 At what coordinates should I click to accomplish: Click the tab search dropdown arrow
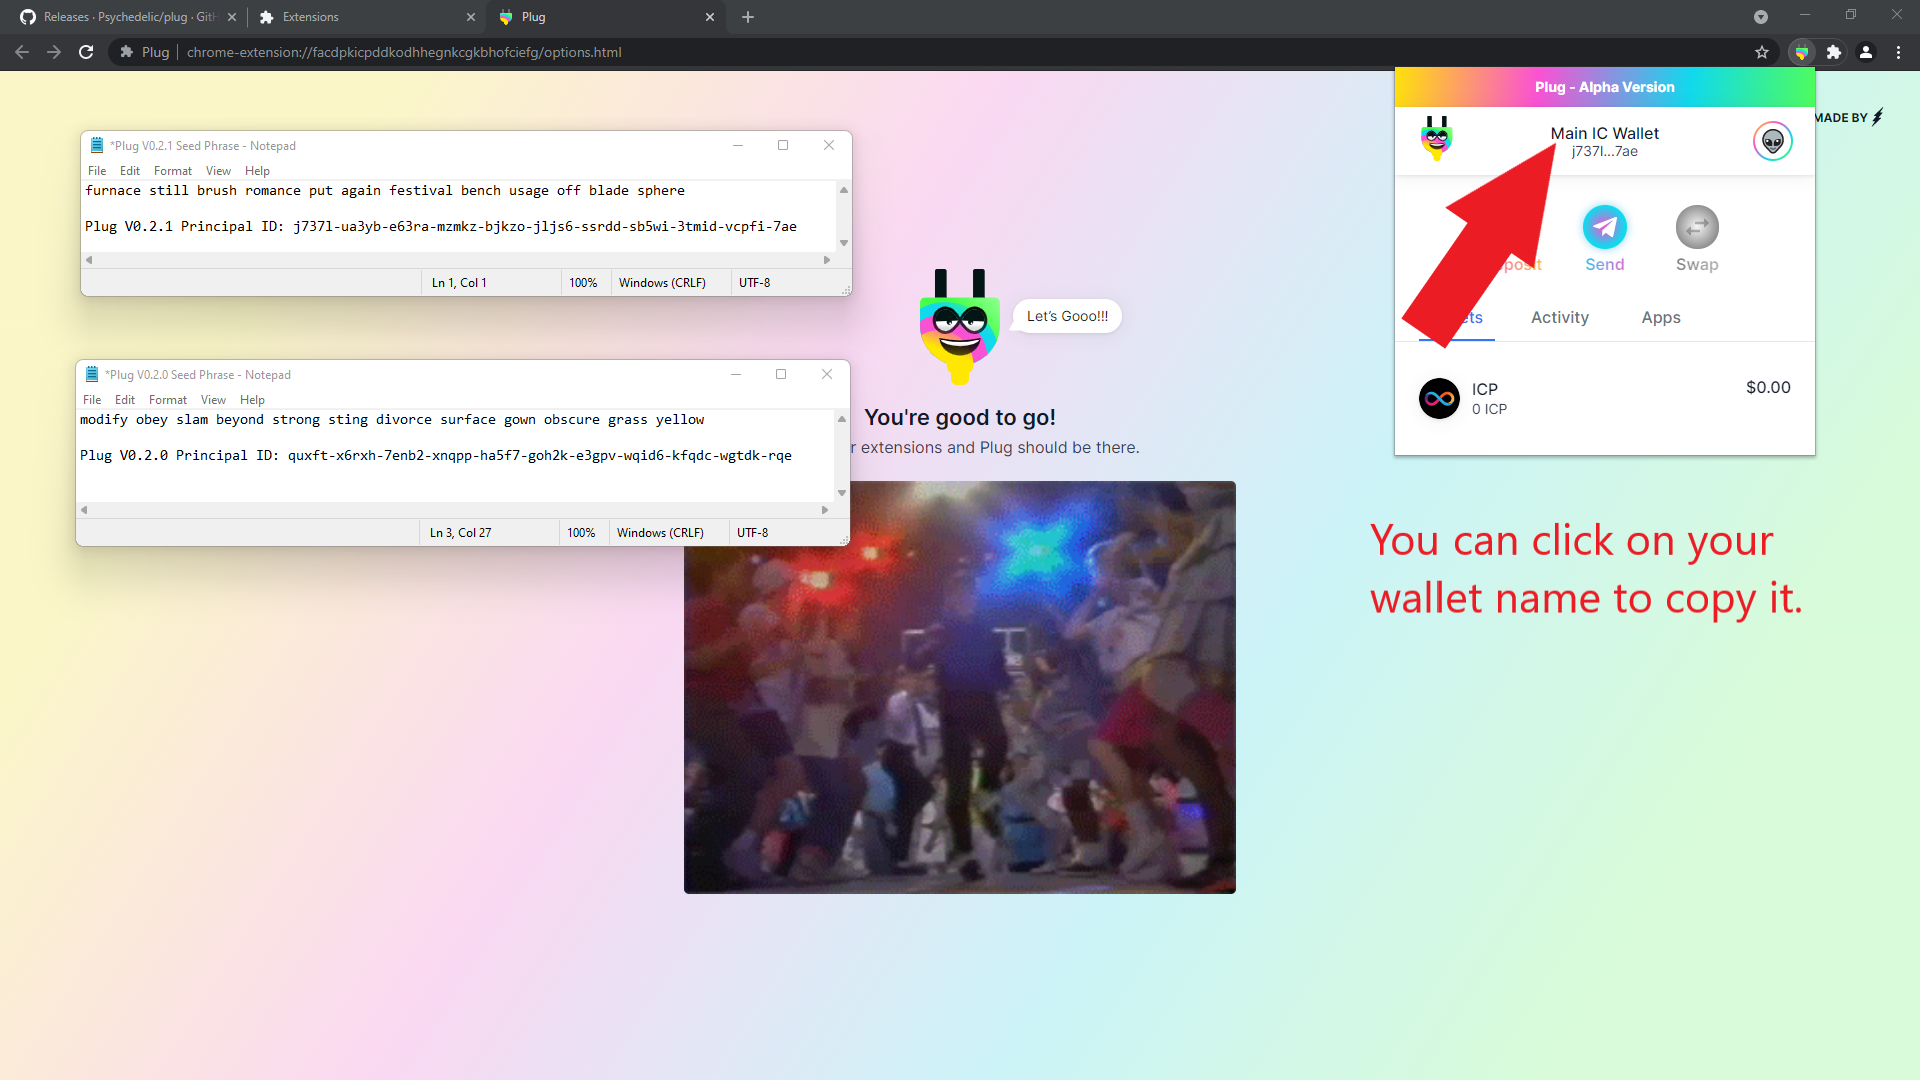point(1761,17)
